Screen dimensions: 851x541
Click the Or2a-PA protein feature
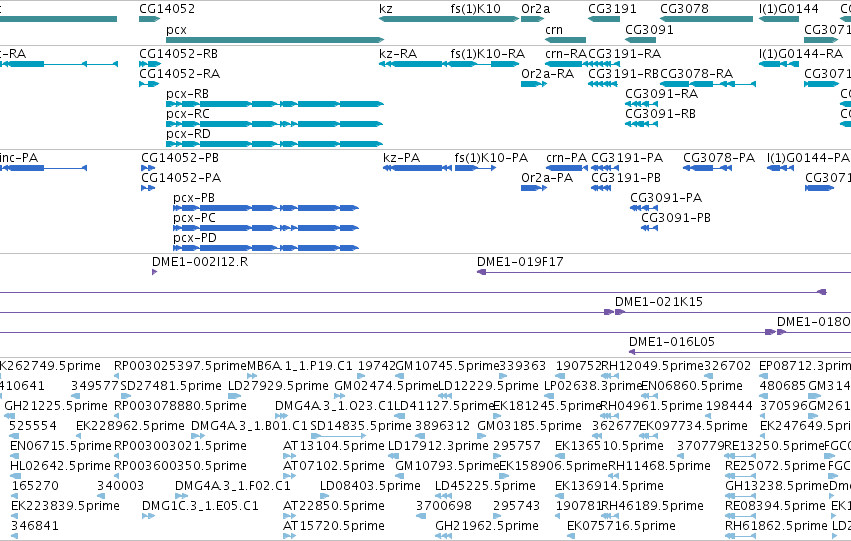(x=534, y=188)
